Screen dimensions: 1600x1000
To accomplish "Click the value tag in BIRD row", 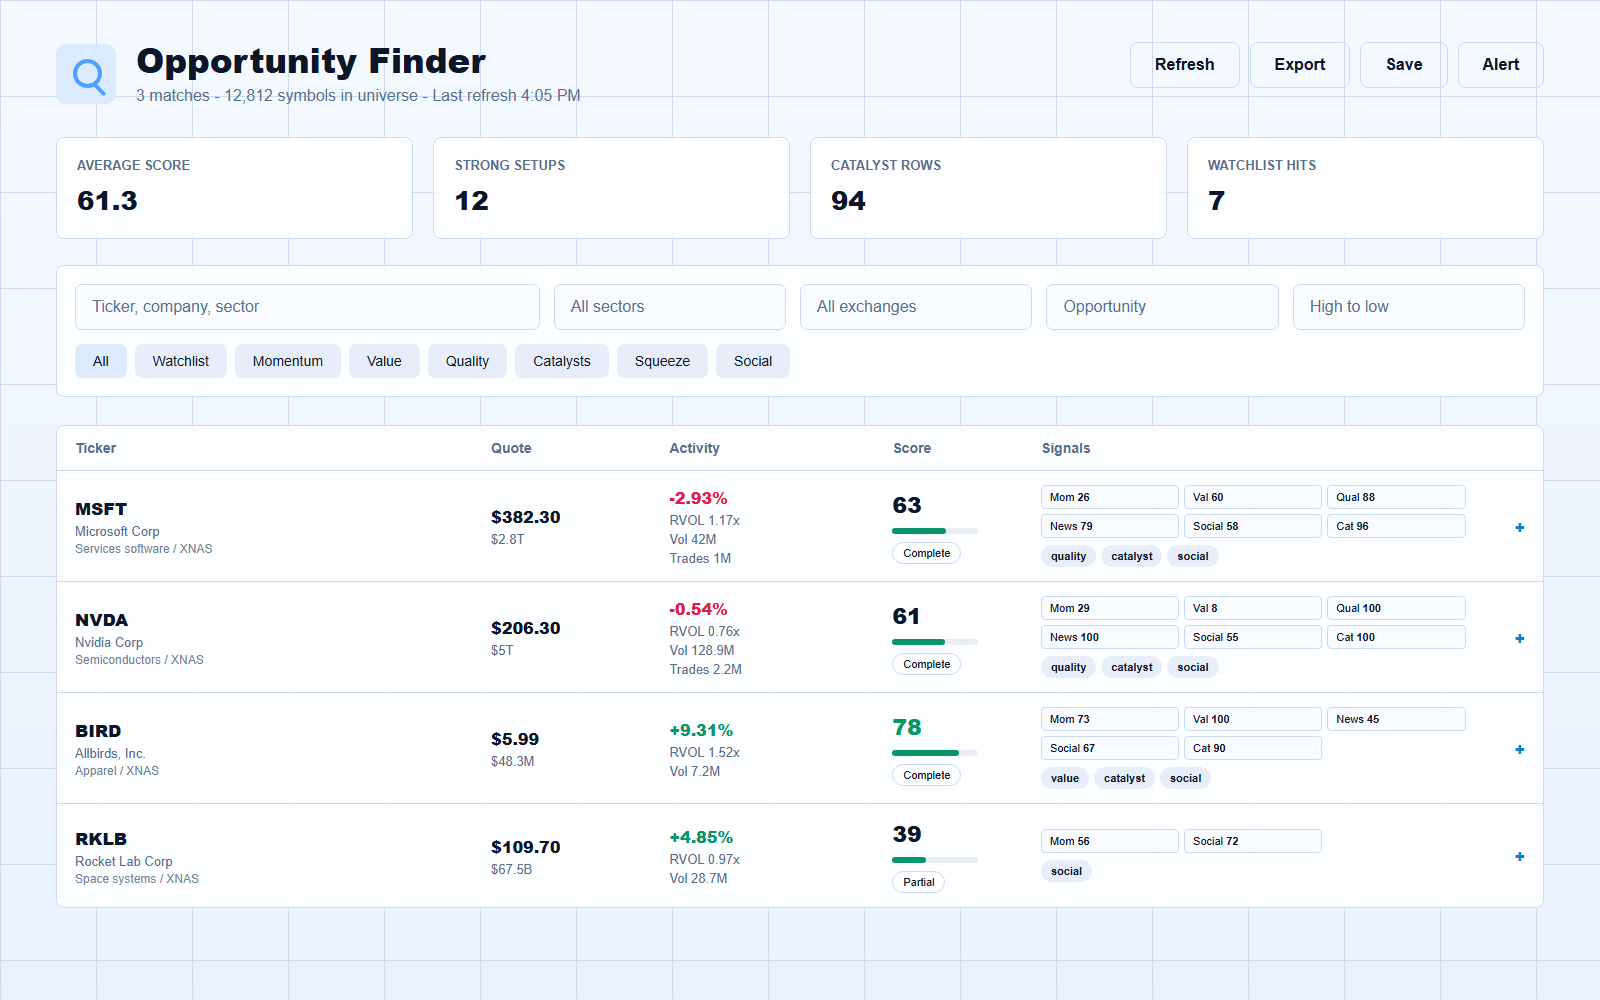I will (1065, 778).
